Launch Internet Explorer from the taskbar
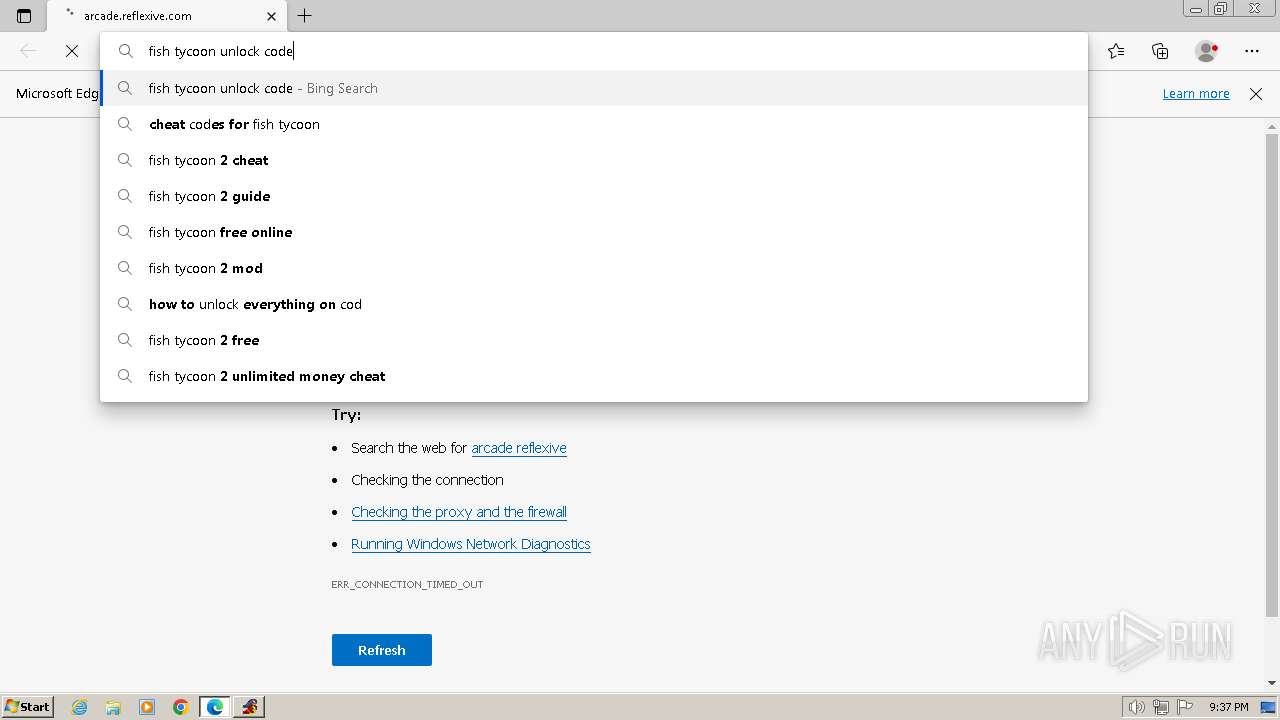1280x720 pixels. click(x=79, y=707)
